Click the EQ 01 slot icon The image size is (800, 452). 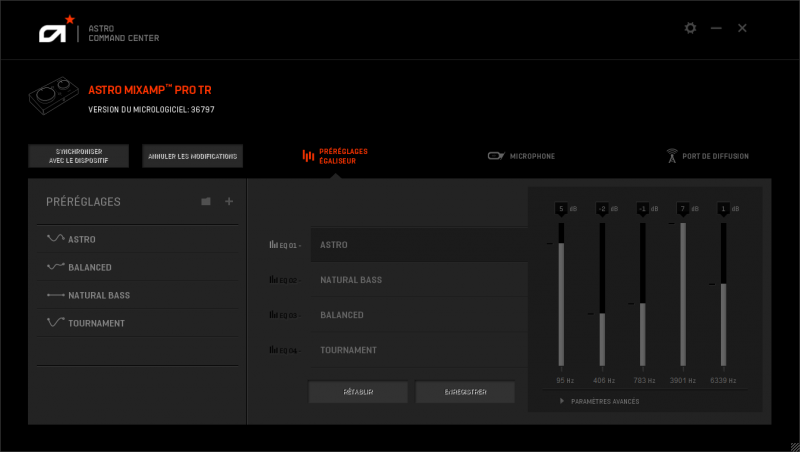pos(273,245)
